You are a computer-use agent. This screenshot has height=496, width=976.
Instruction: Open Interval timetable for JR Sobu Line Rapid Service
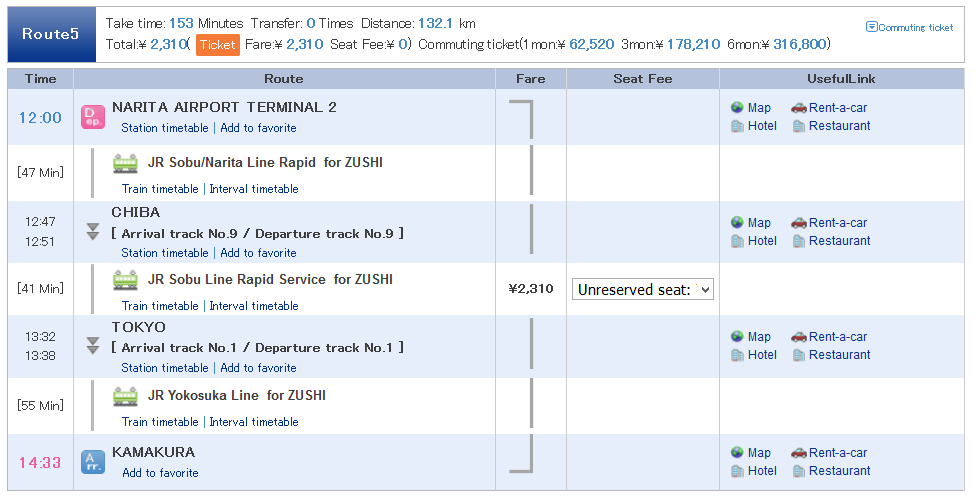(254, 306)
